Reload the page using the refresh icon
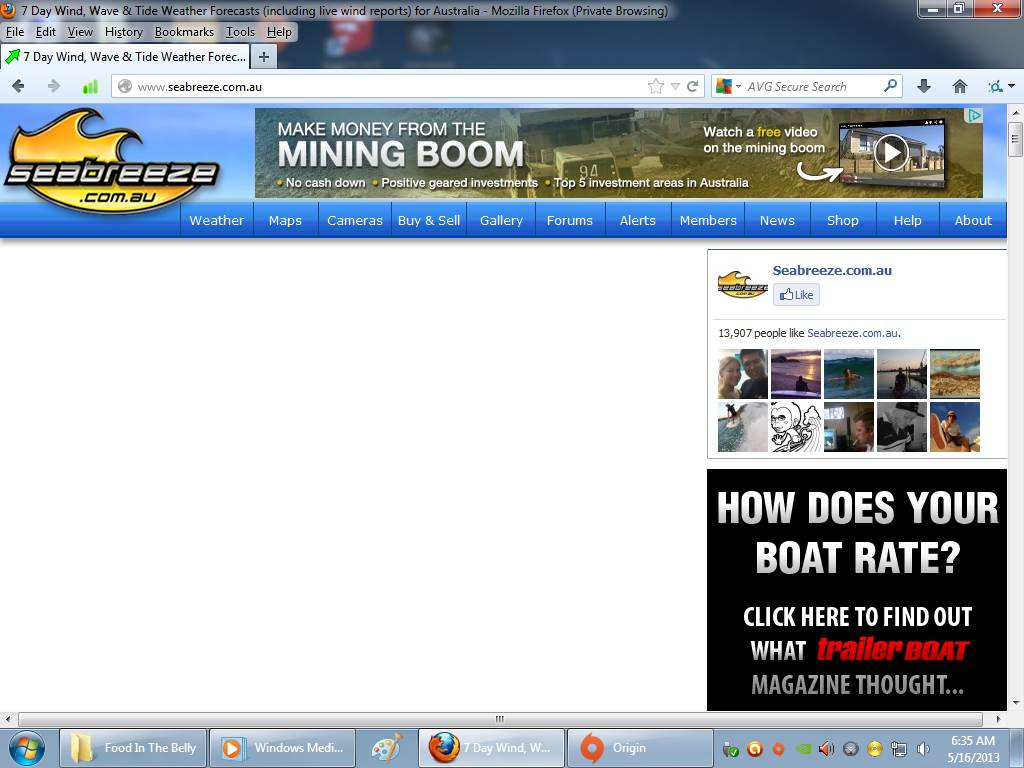The image size is (1024, 768). [692, 87]
